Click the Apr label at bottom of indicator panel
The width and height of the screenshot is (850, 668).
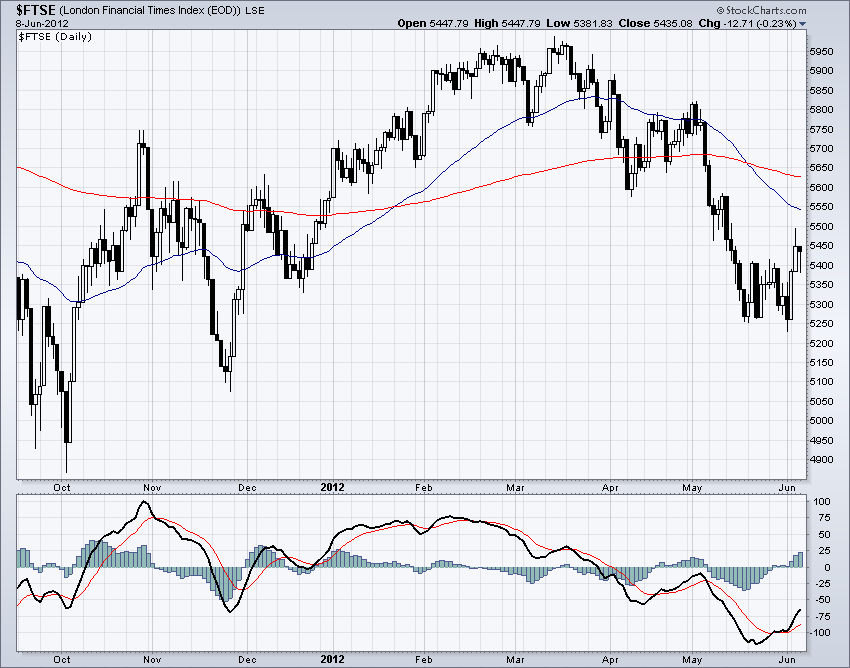point(610,659)
